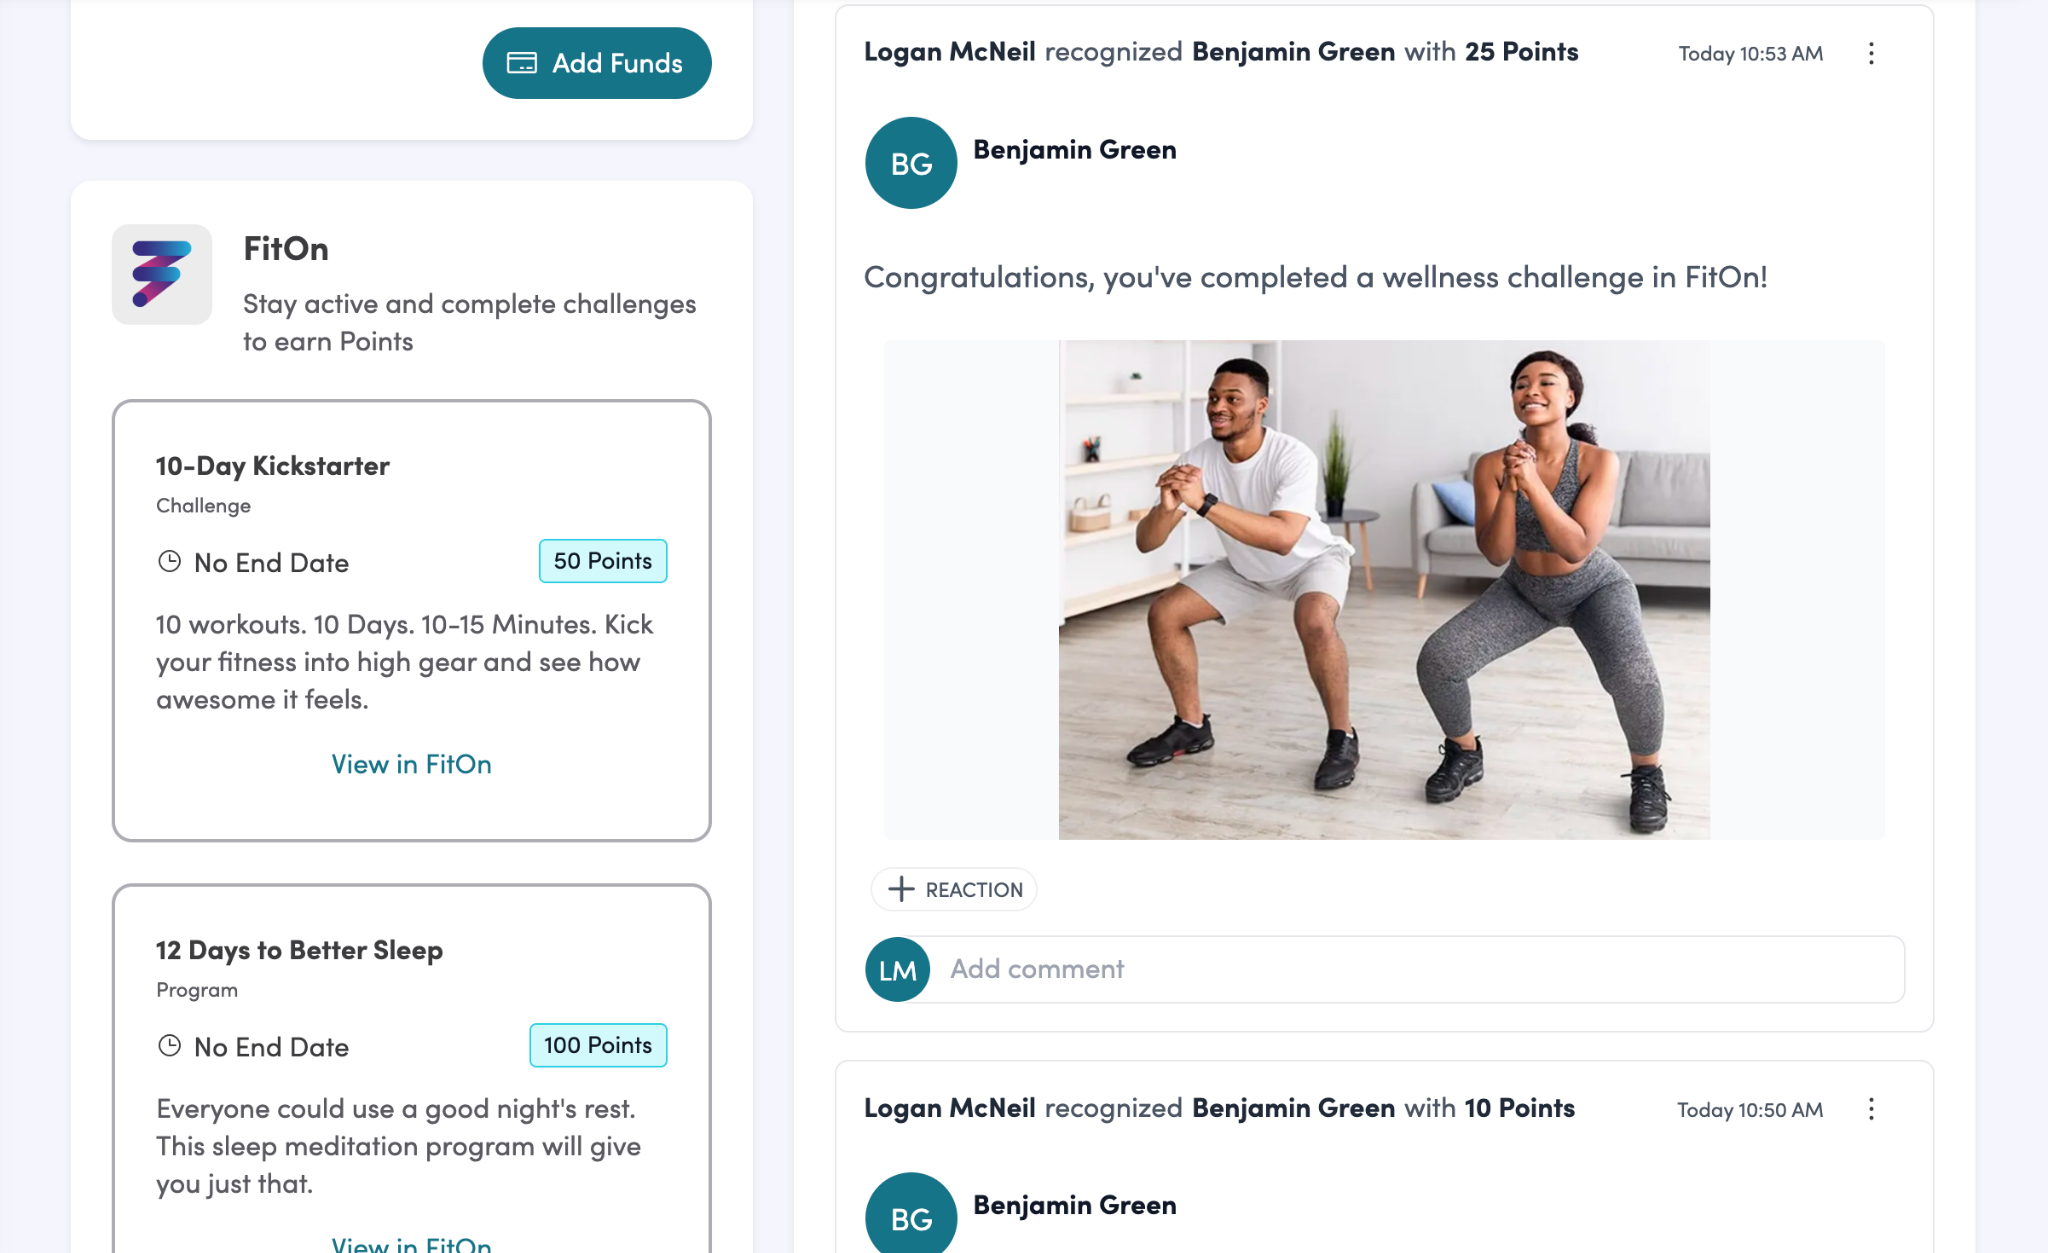Click the Today 10:53 AM timestamp
Image resolution: width=2048 pixels, height=1253 pixels.
pyautogui.click(x=1750, y=54)
